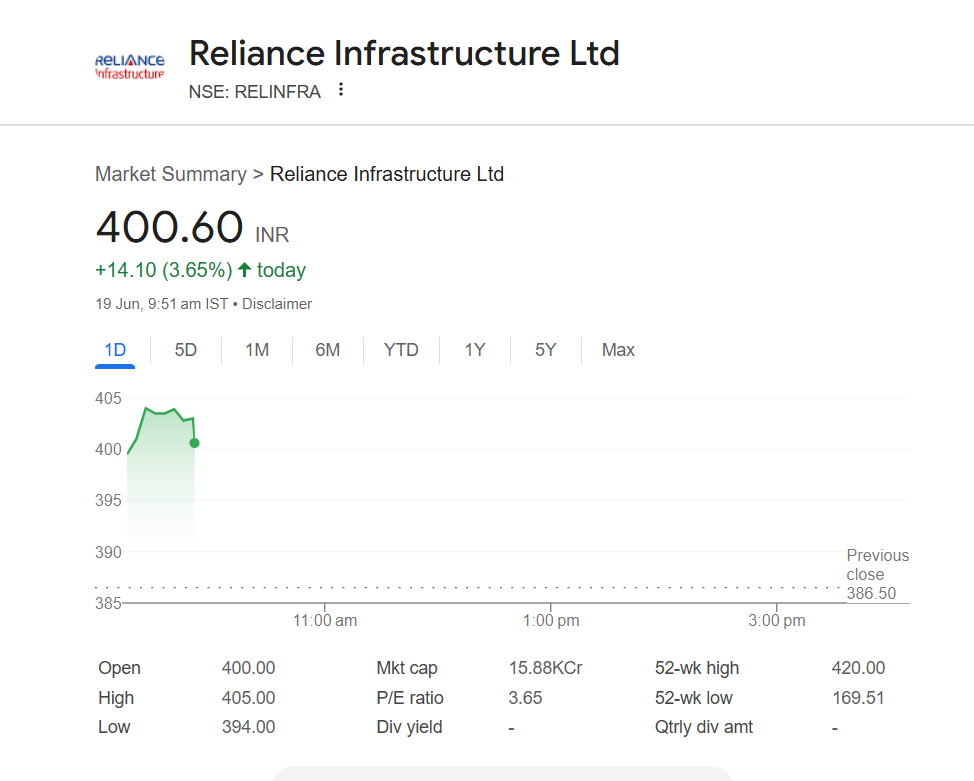
Task: Show the 1M price chart
Action: [257, 350]
